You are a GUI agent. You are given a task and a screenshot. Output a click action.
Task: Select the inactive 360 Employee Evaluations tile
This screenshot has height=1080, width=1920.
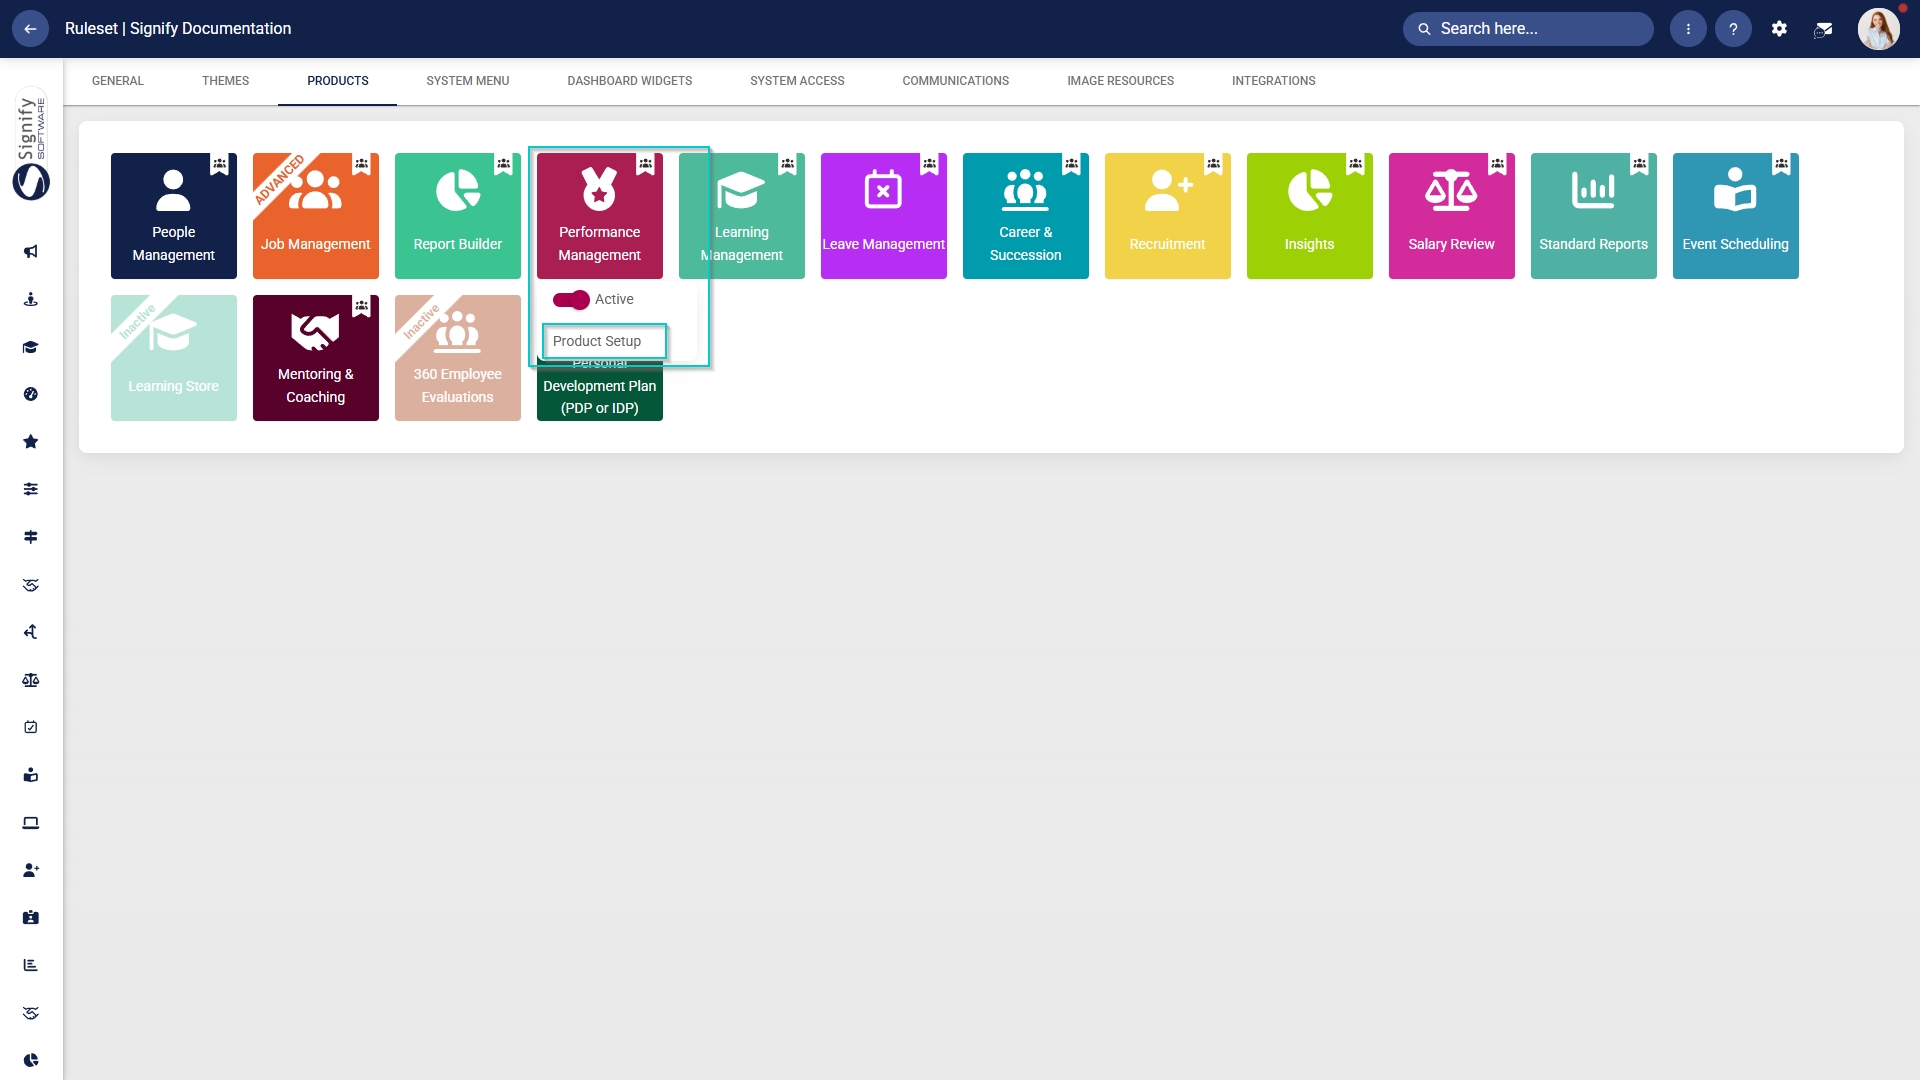pos(458,358)
